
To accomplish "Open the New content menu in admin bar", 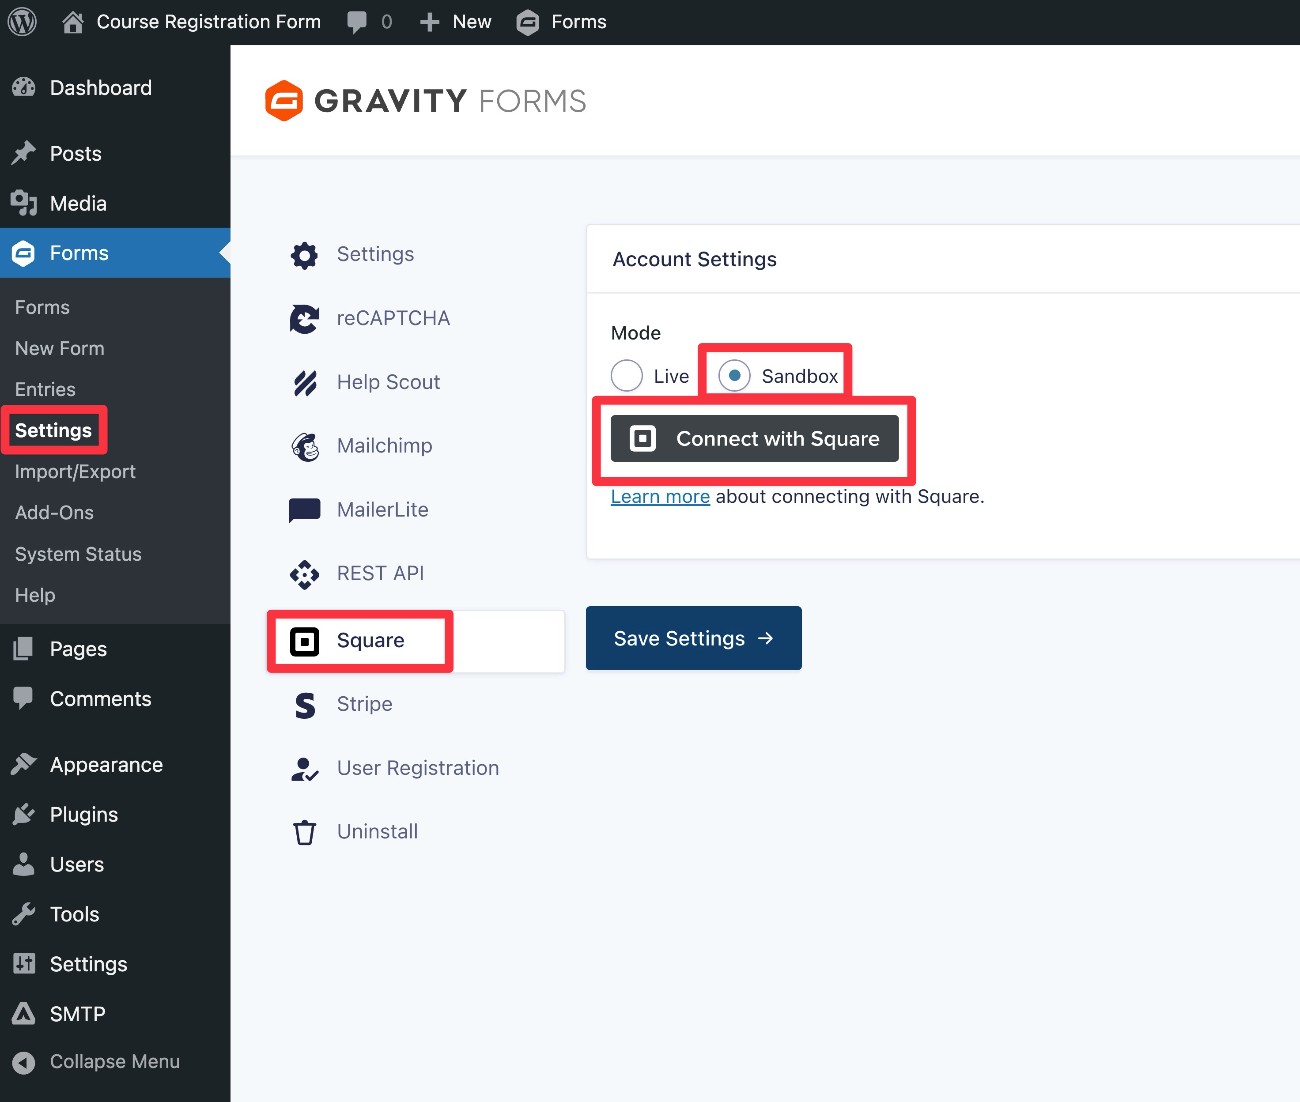I will coord(456,22).
